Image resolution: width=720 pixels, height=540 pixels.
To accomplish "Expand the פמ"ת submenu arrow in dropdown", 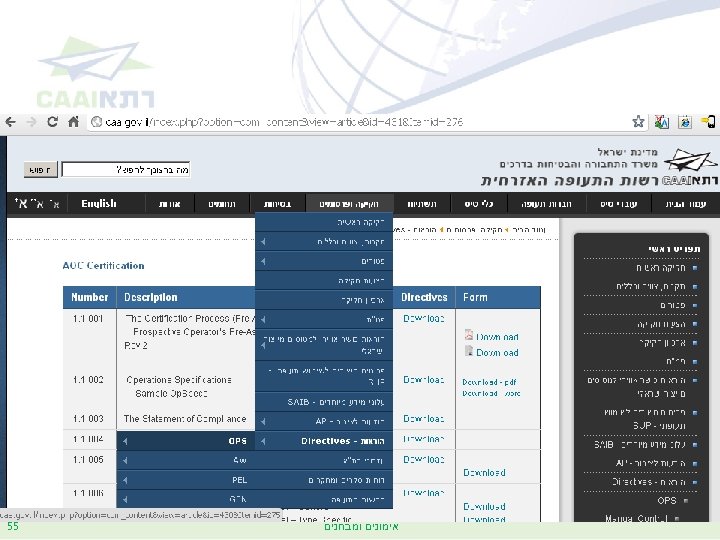I will click(x=263, y=319).
